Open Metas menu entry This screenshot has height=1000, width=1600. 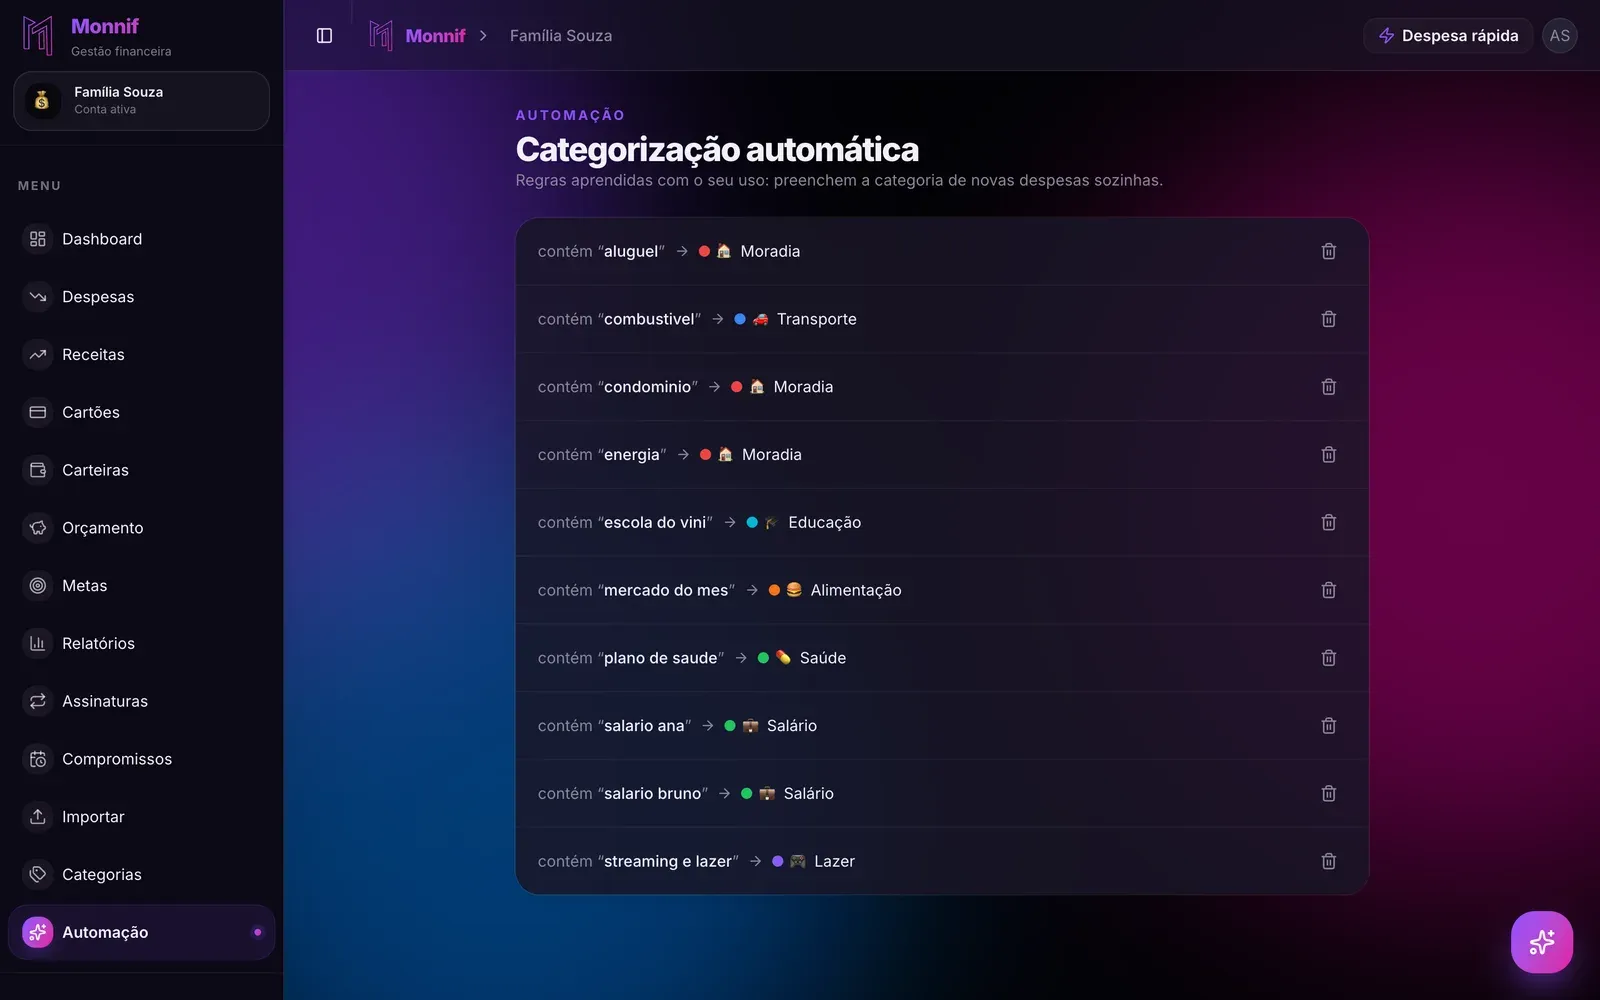coord(141,586)
